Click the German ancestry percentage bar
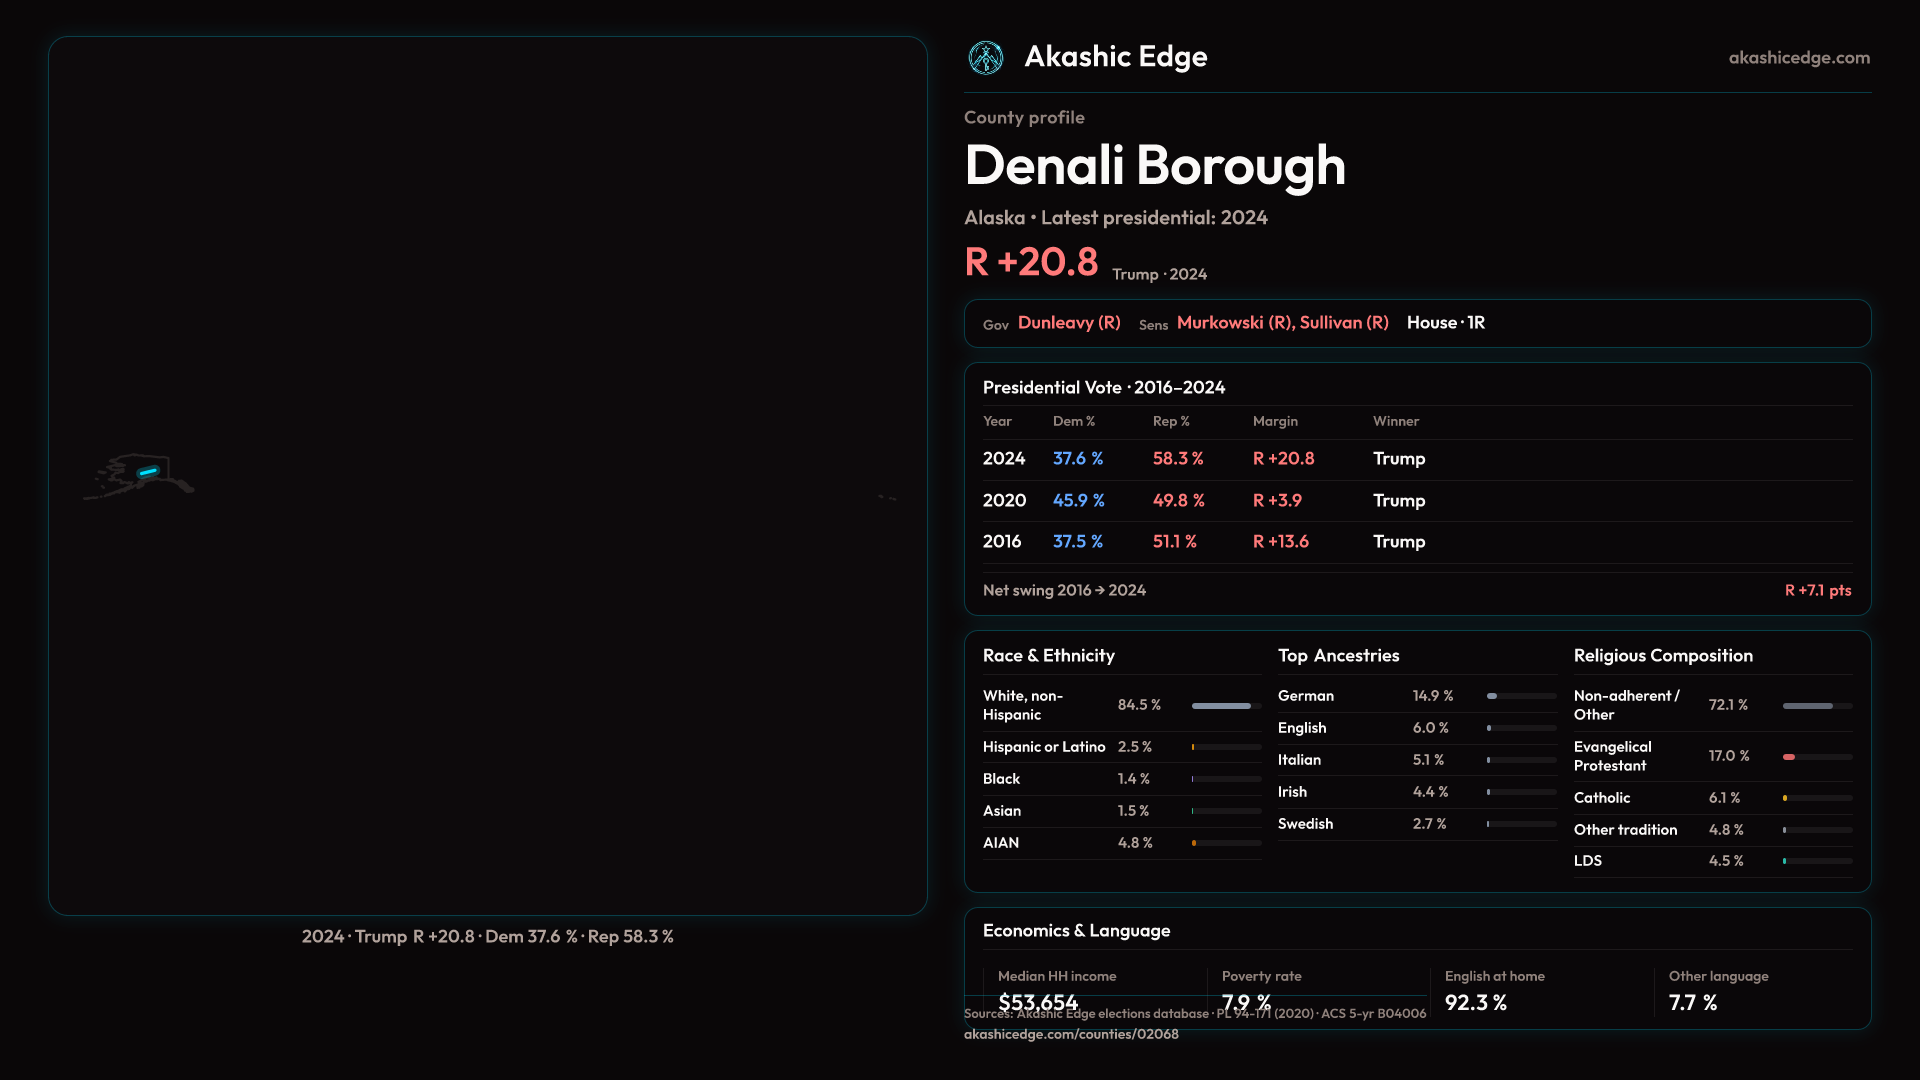The width and height of the screenshot is (1920, 1080). pos(1520,696)
